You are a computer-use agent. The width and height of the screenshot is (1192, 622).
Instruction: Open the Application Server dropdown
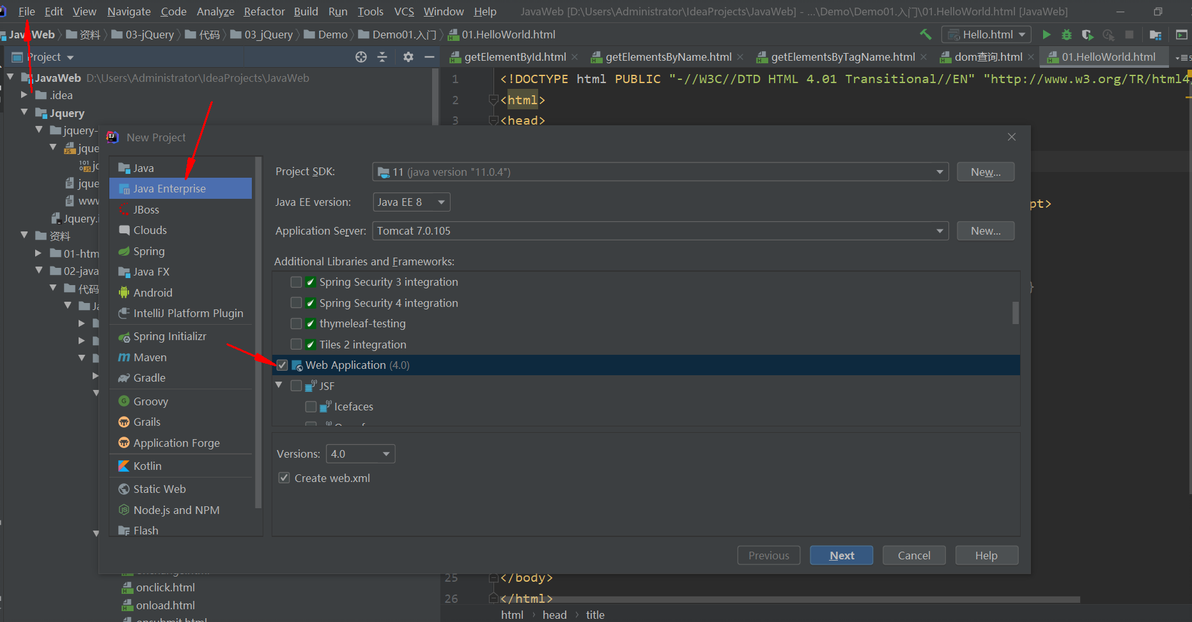coord(660,231)
